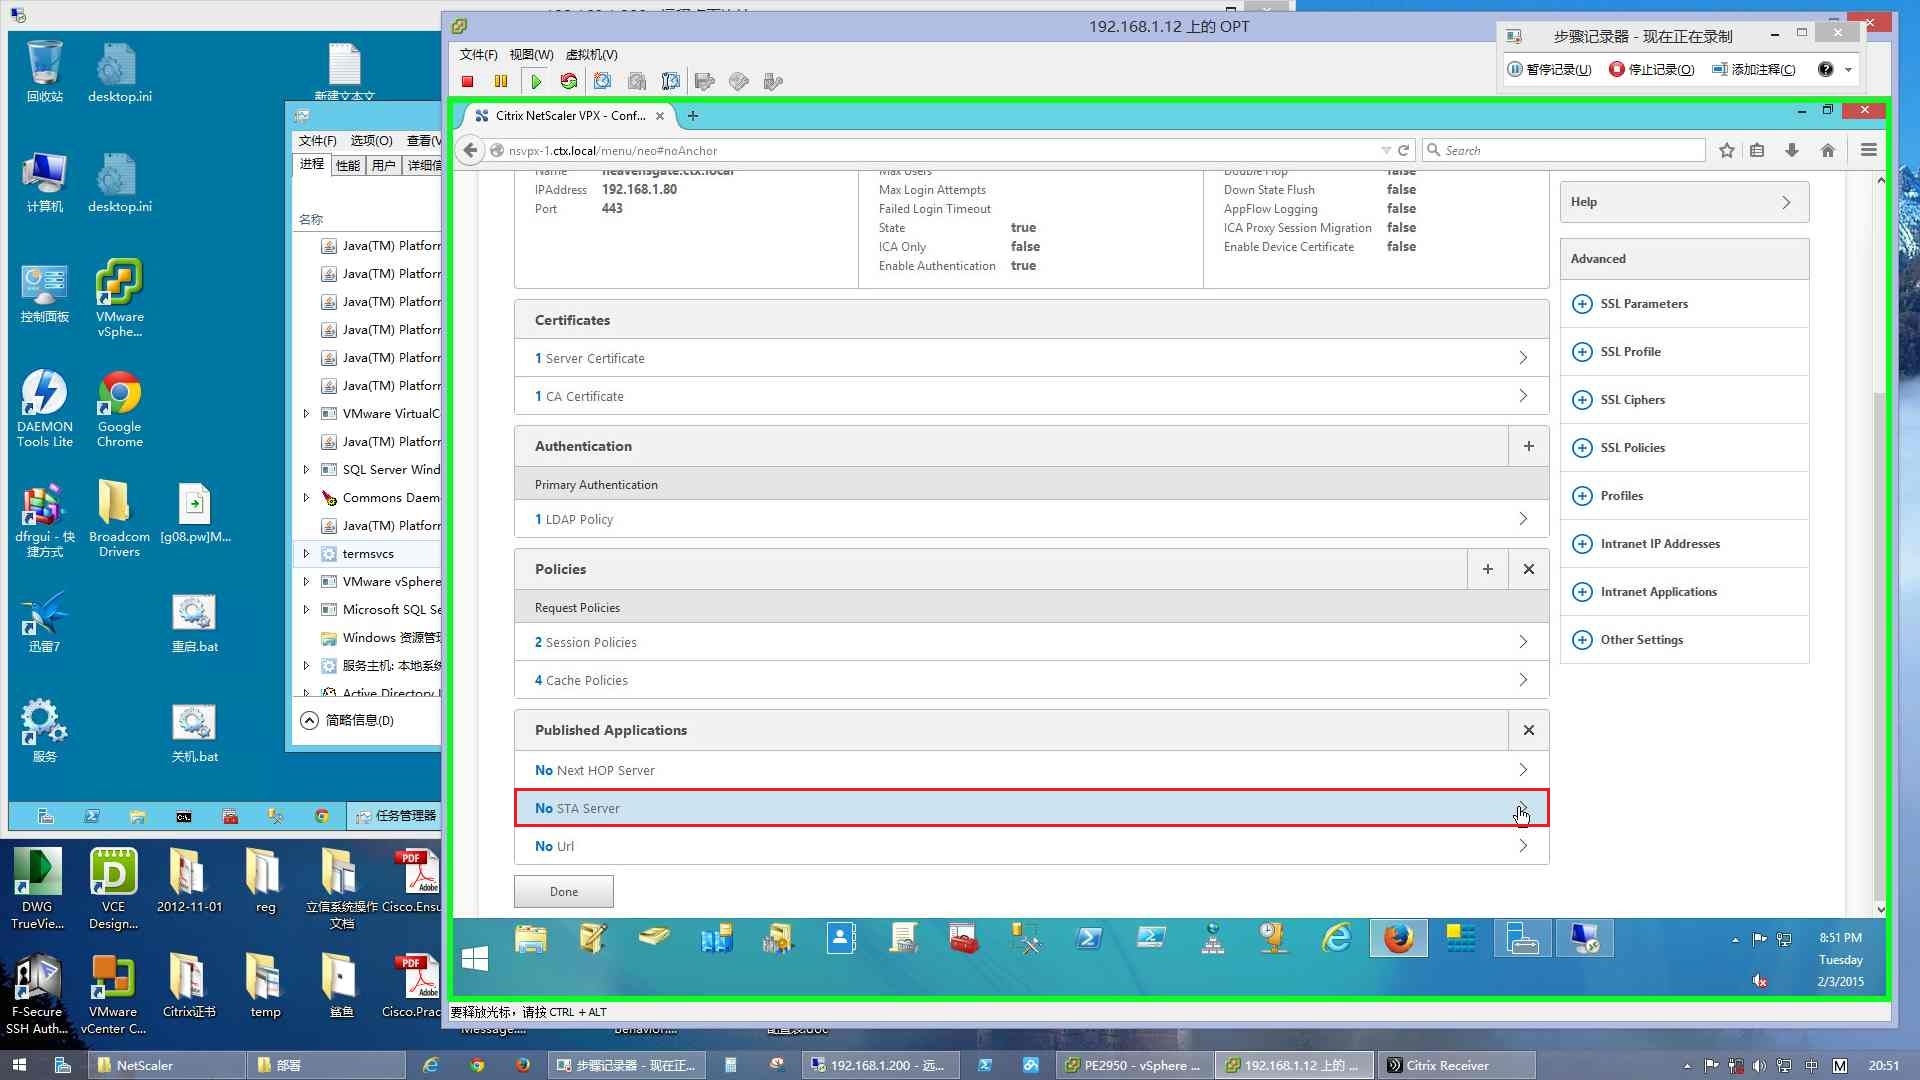The image size is (1920, 1080).
Task: Open Cache Policies row
Action: [x=1031, y=680]
